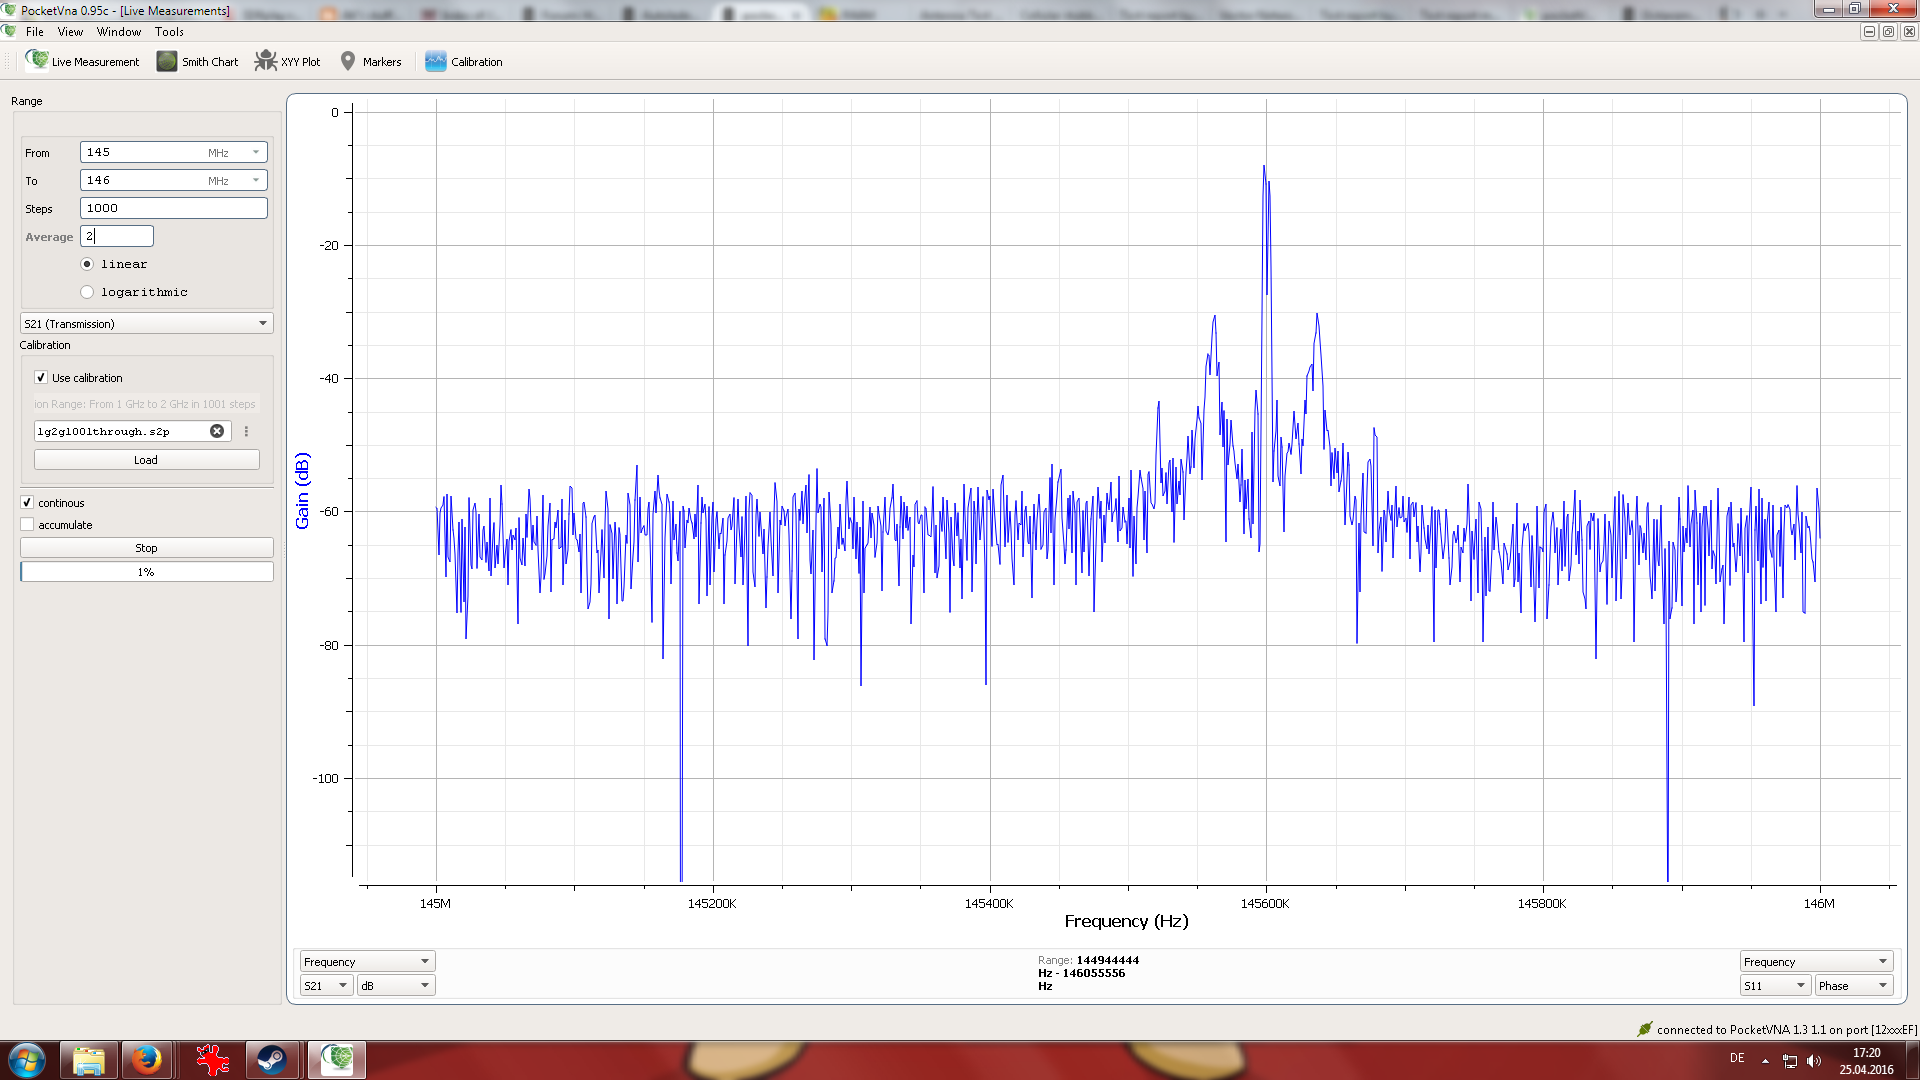Image resolution: width=1920 pixels, height=1080 pixels.
Task: Click Range value 144944444 text
Action: point(1107,960)
